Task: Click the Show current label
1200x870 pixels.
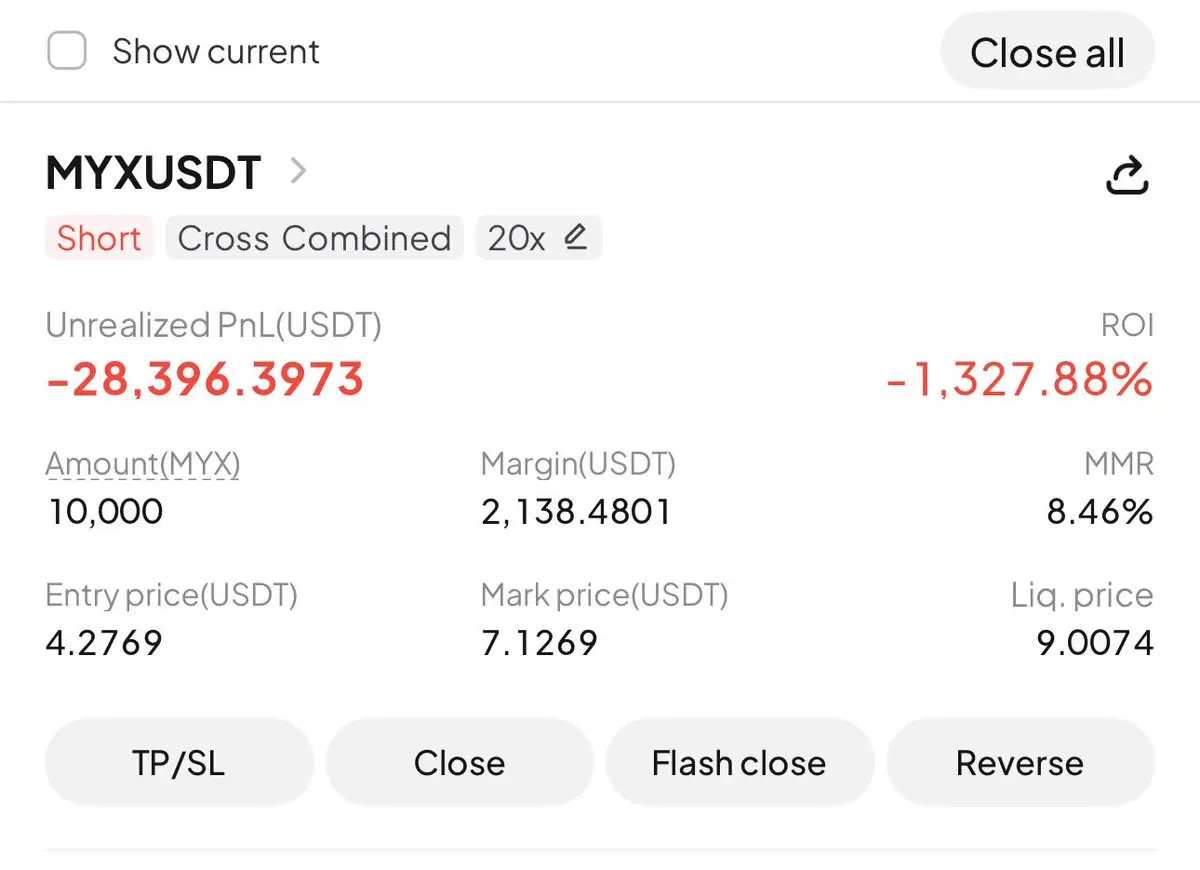Action: (216, 51)
